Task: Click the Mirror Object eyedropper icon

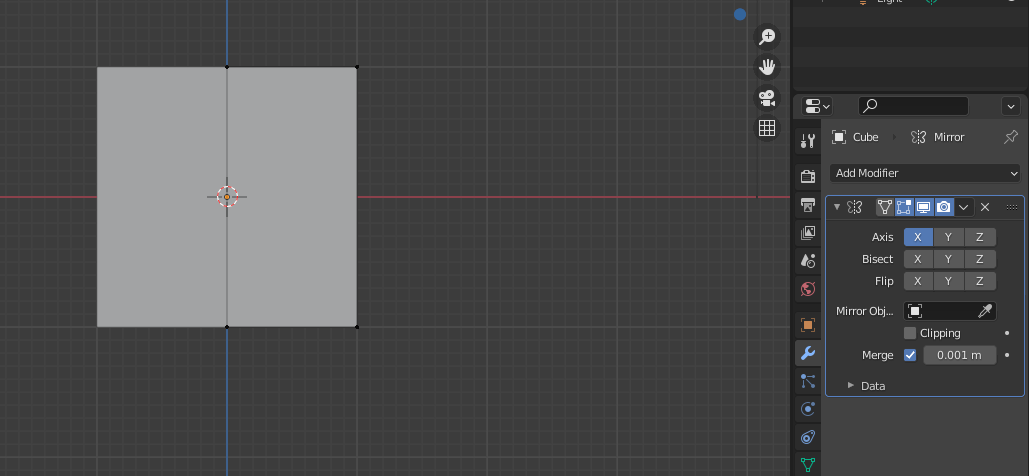Action: (x=984, y=311)
